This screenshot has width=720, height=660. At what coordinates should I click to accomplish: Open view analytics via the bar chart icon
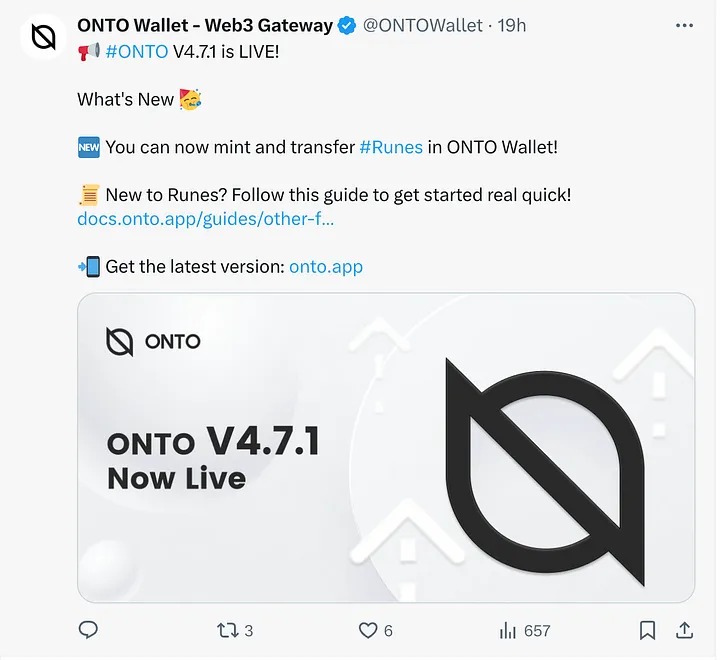pos(508,630)
